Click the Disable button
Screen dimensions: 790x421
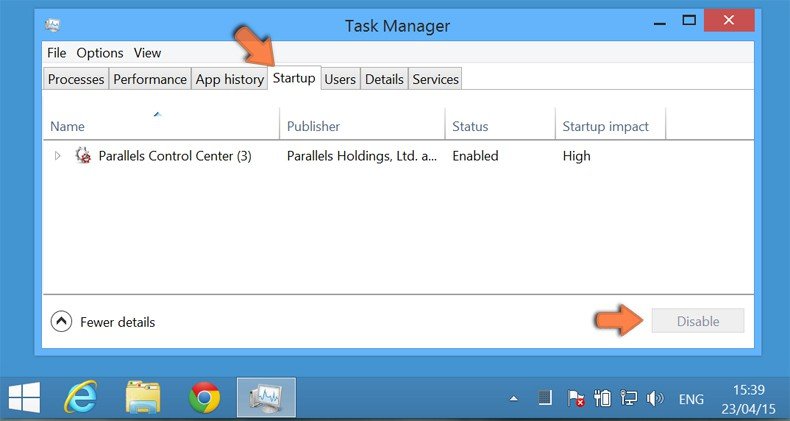(x=698, y=321)
